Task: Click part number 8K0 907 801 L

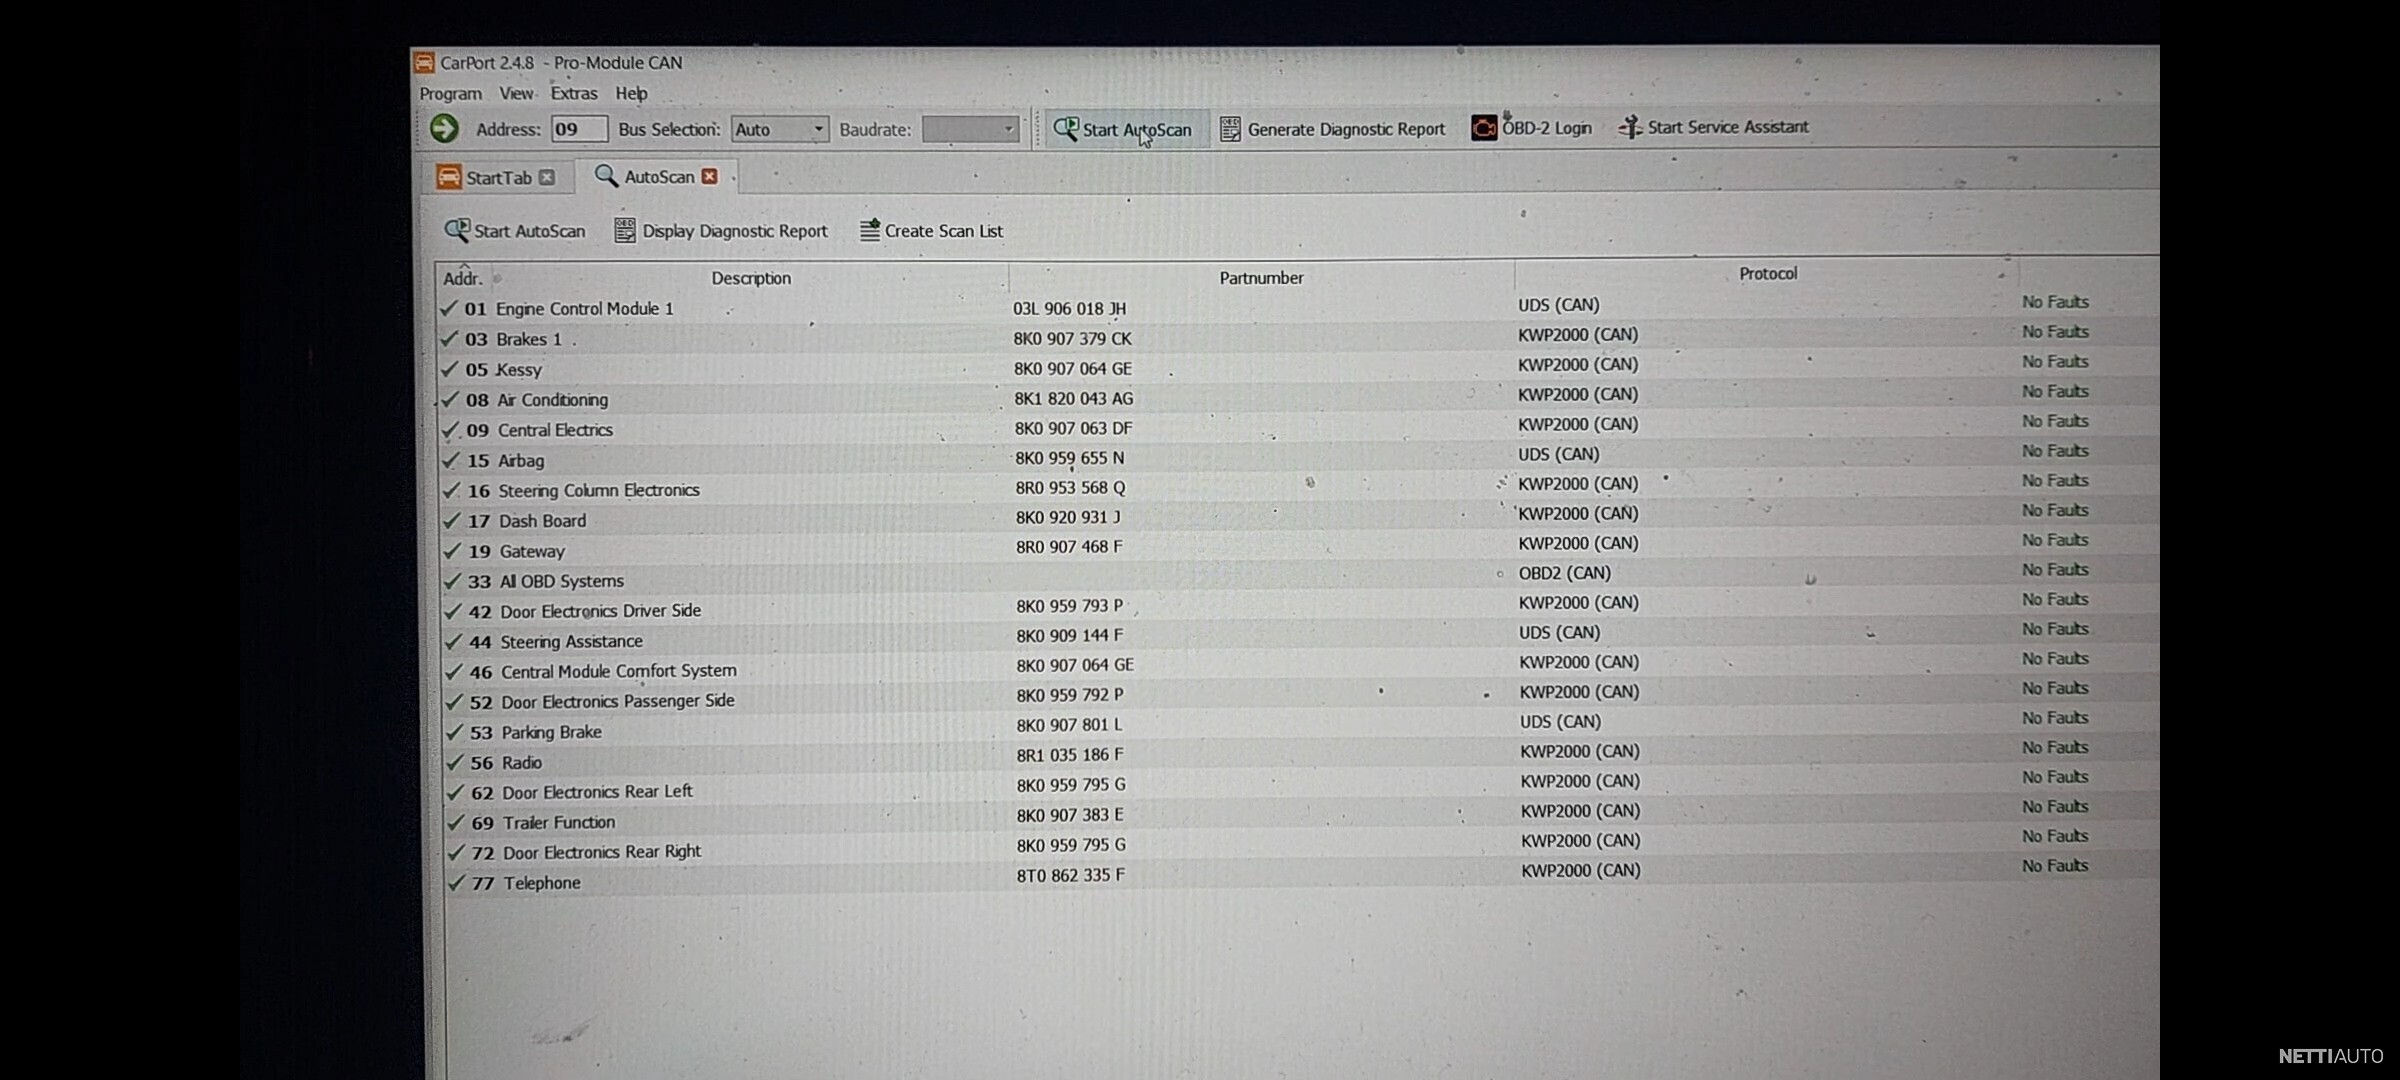Action: pyautogui.click(x=1069, y=724)
